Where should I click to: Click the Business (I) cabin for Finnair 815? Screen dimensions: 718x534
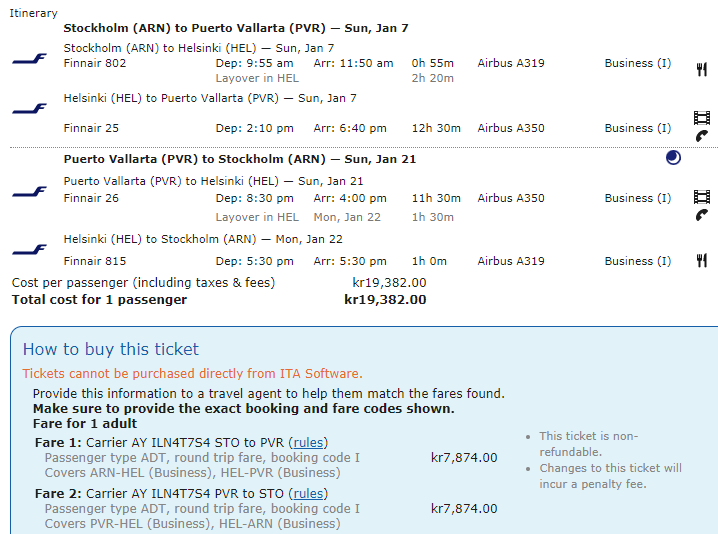click(638, 261)
